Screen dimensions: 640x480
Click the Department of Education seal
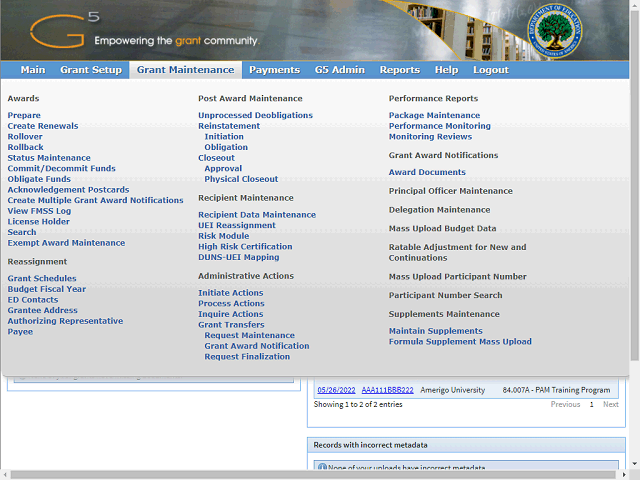point(556,32)
